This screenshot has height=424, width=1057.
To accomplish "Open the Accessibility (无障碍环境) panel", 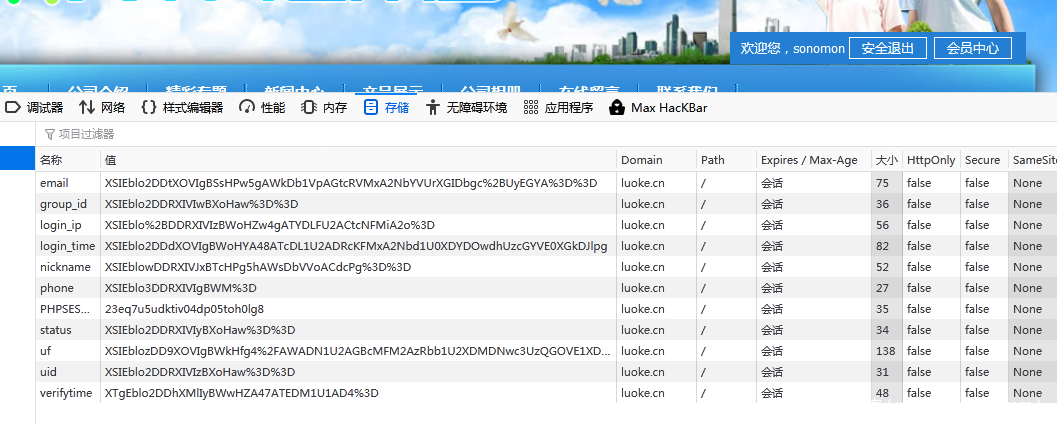I will coord(466,107).
